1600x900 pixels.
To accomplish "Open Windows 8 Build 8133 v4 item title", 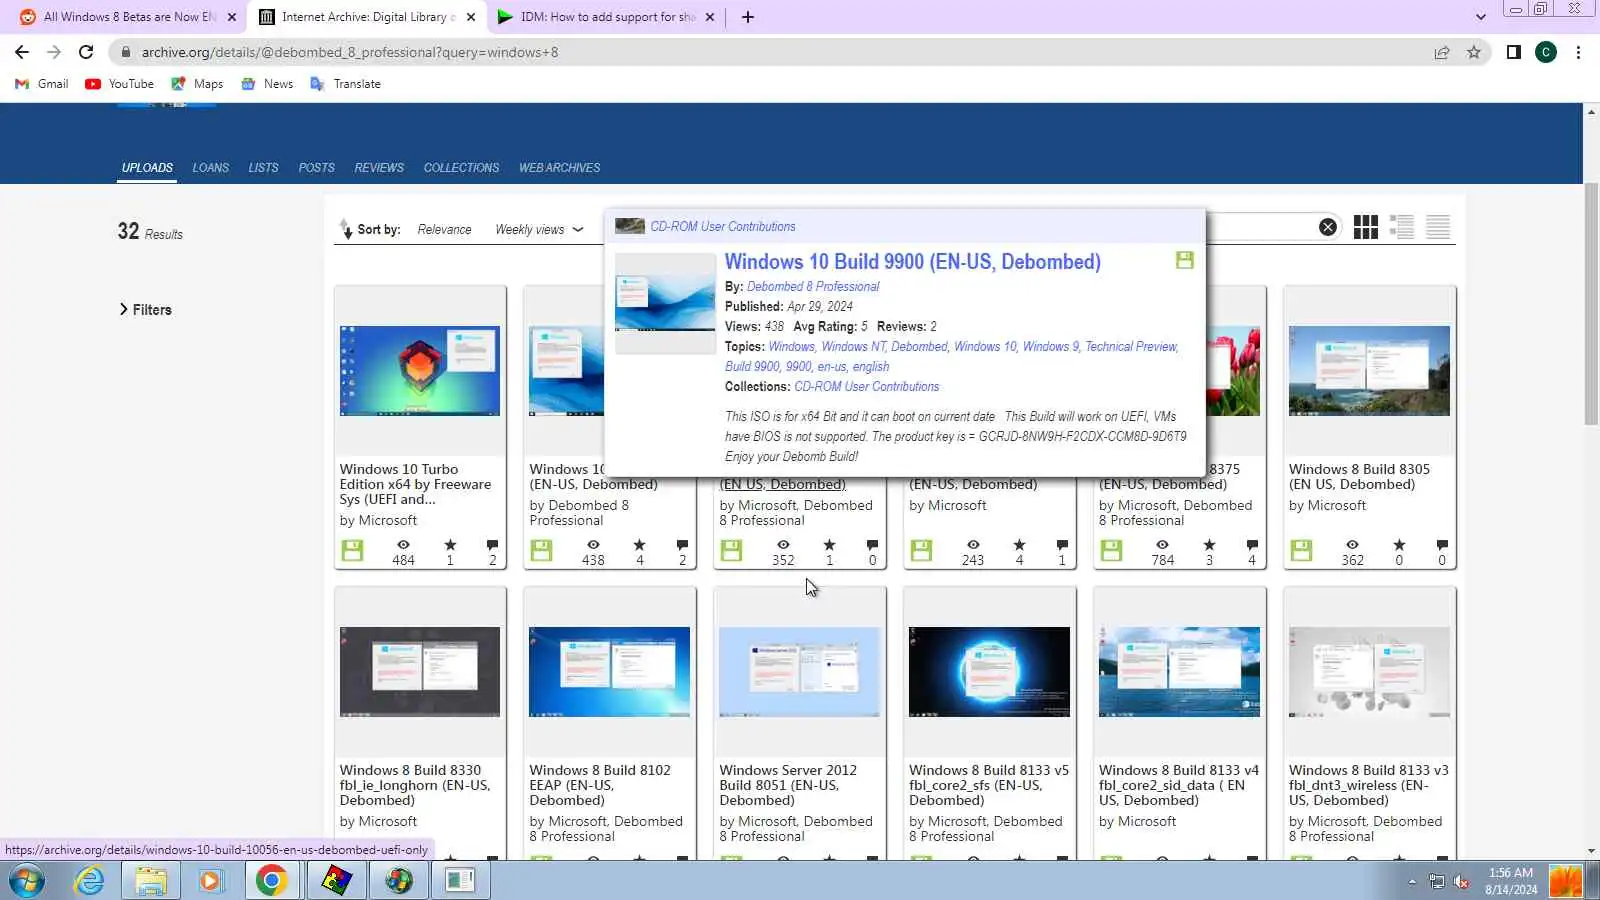I will coord(1179,785).
